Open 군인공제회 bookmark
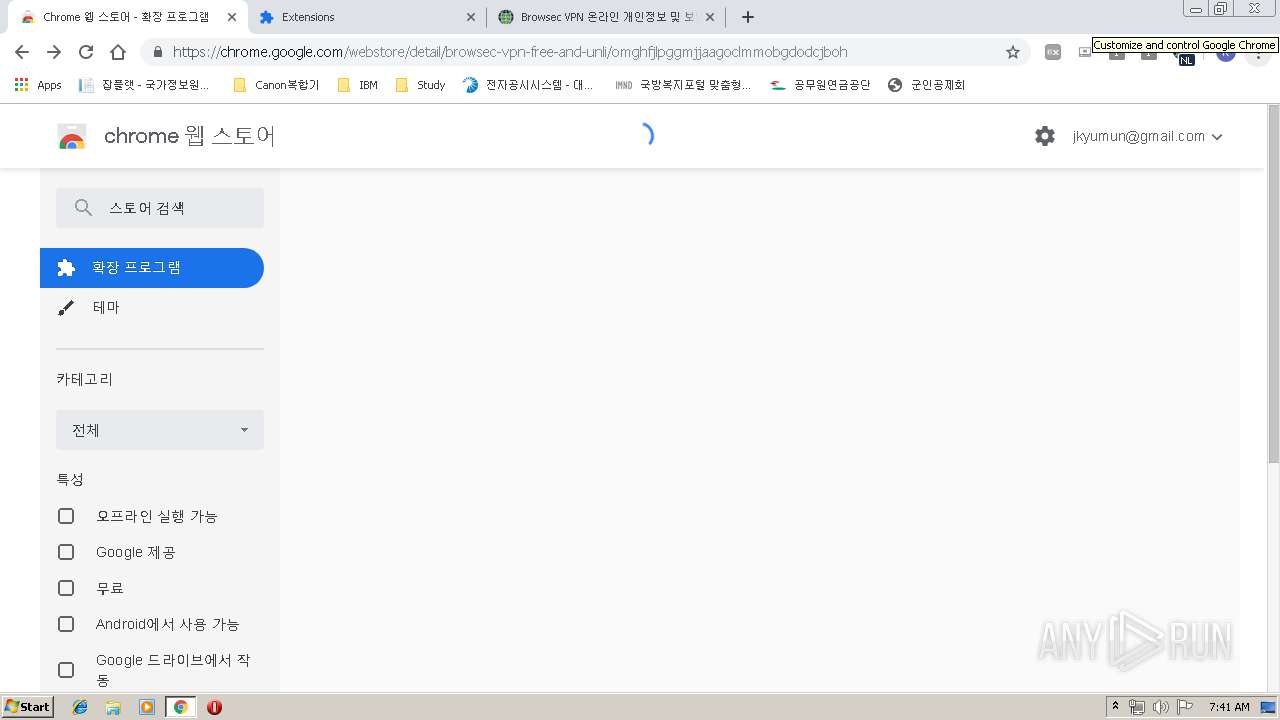The image size is (1280, 720). click(x=926, y=85)
